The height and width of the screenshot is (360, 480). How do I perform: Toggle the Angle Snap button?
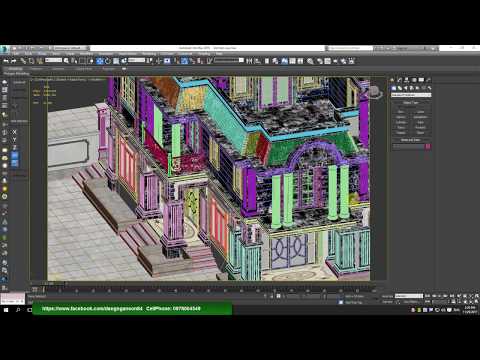pos(184,61)
